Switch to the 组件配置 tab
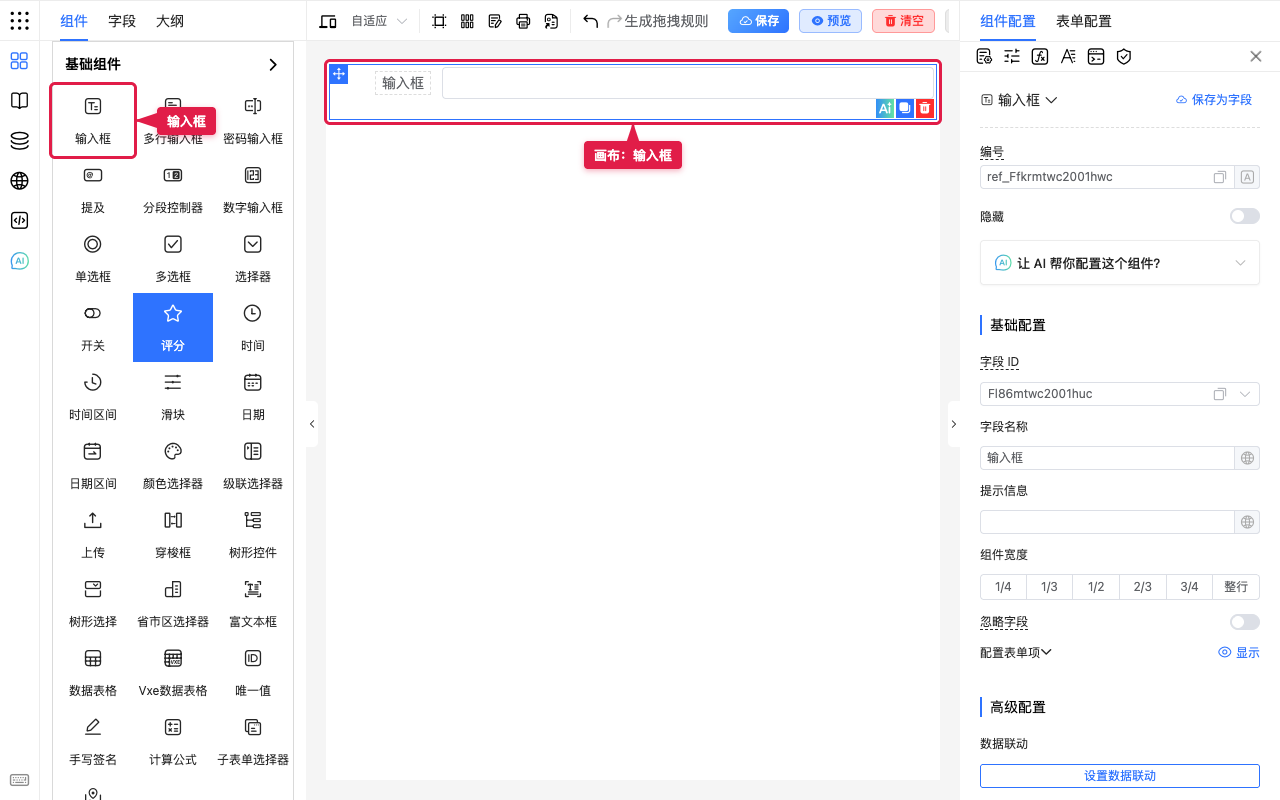Viewport: 1280px width, 800px height. click(x=1008, y=21)
